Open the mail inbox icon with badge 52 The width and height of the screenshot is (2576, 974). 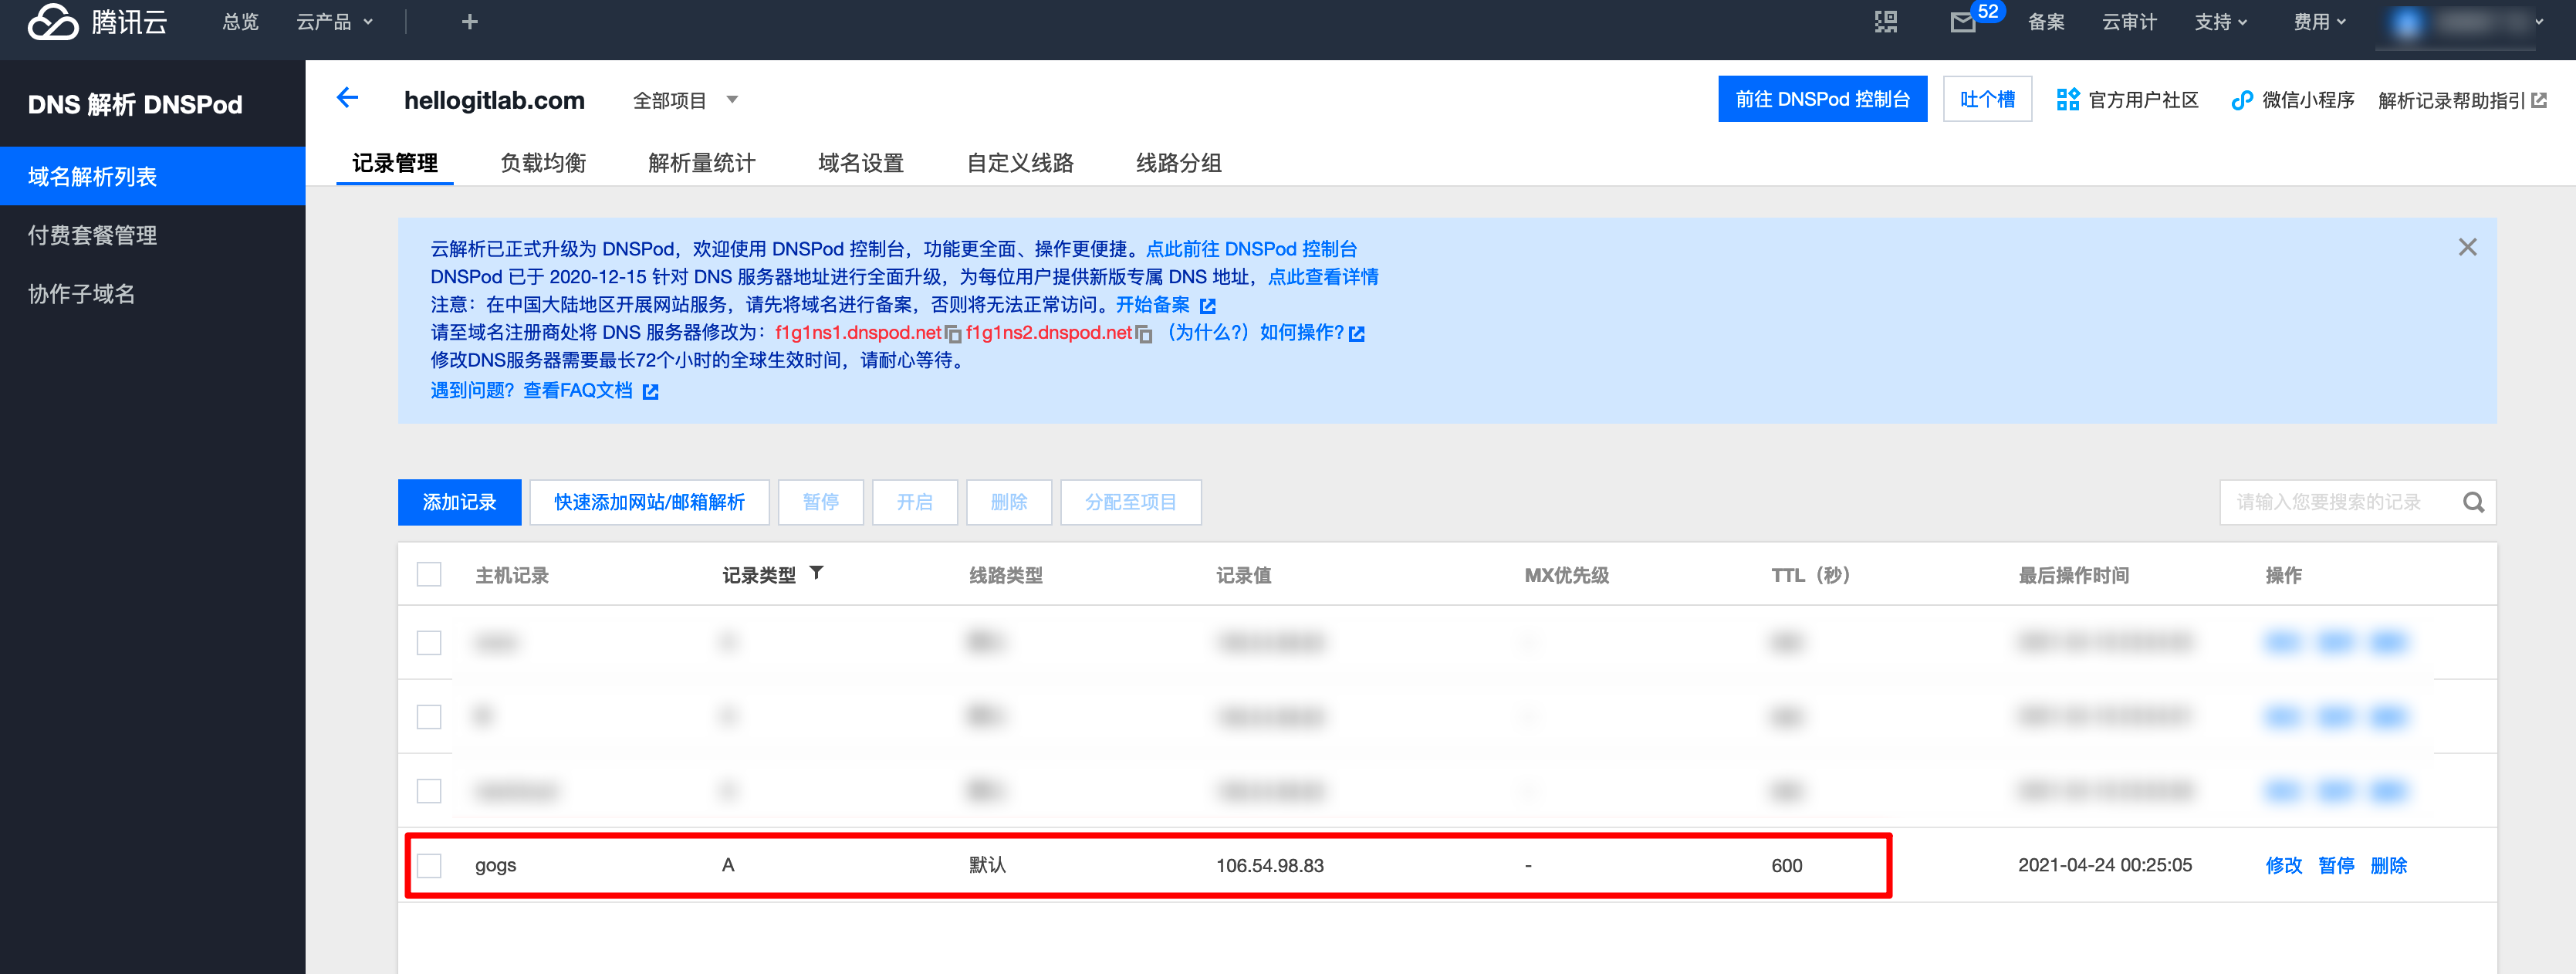1963,23
